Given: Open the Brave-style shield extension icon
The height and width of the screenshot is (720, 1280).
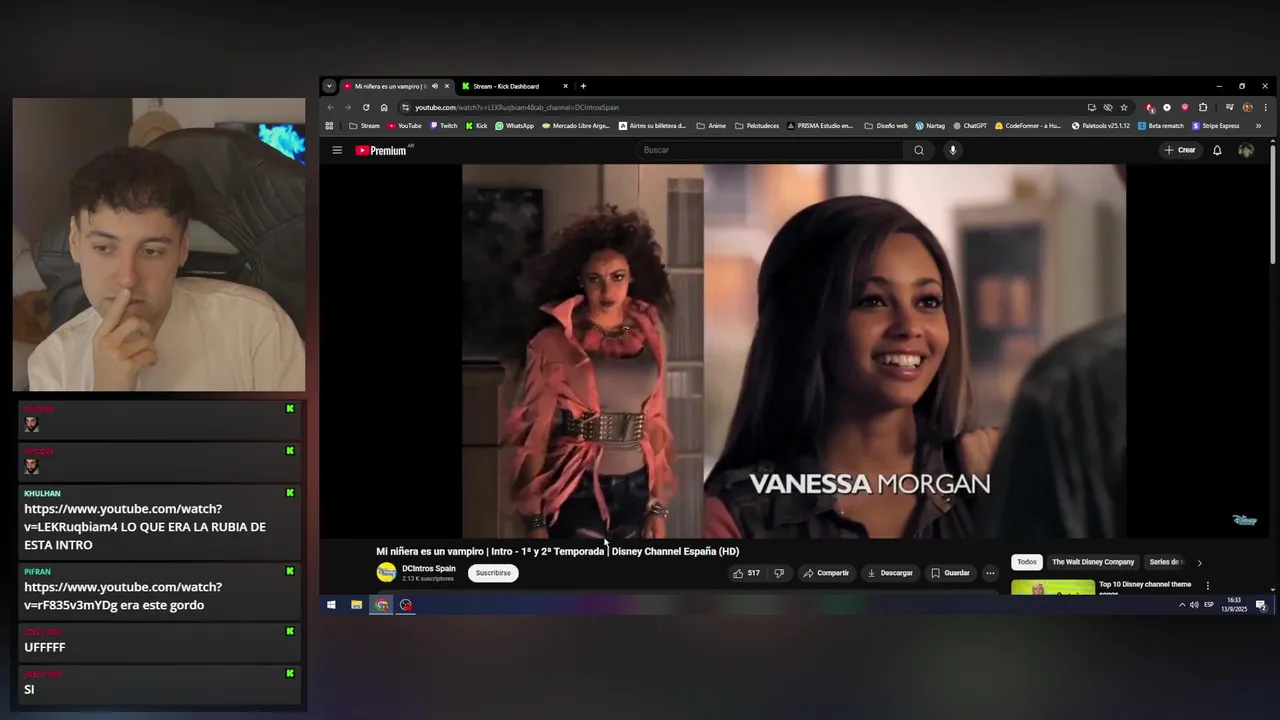Looking at the screenshot, I should pos(1185,107).
